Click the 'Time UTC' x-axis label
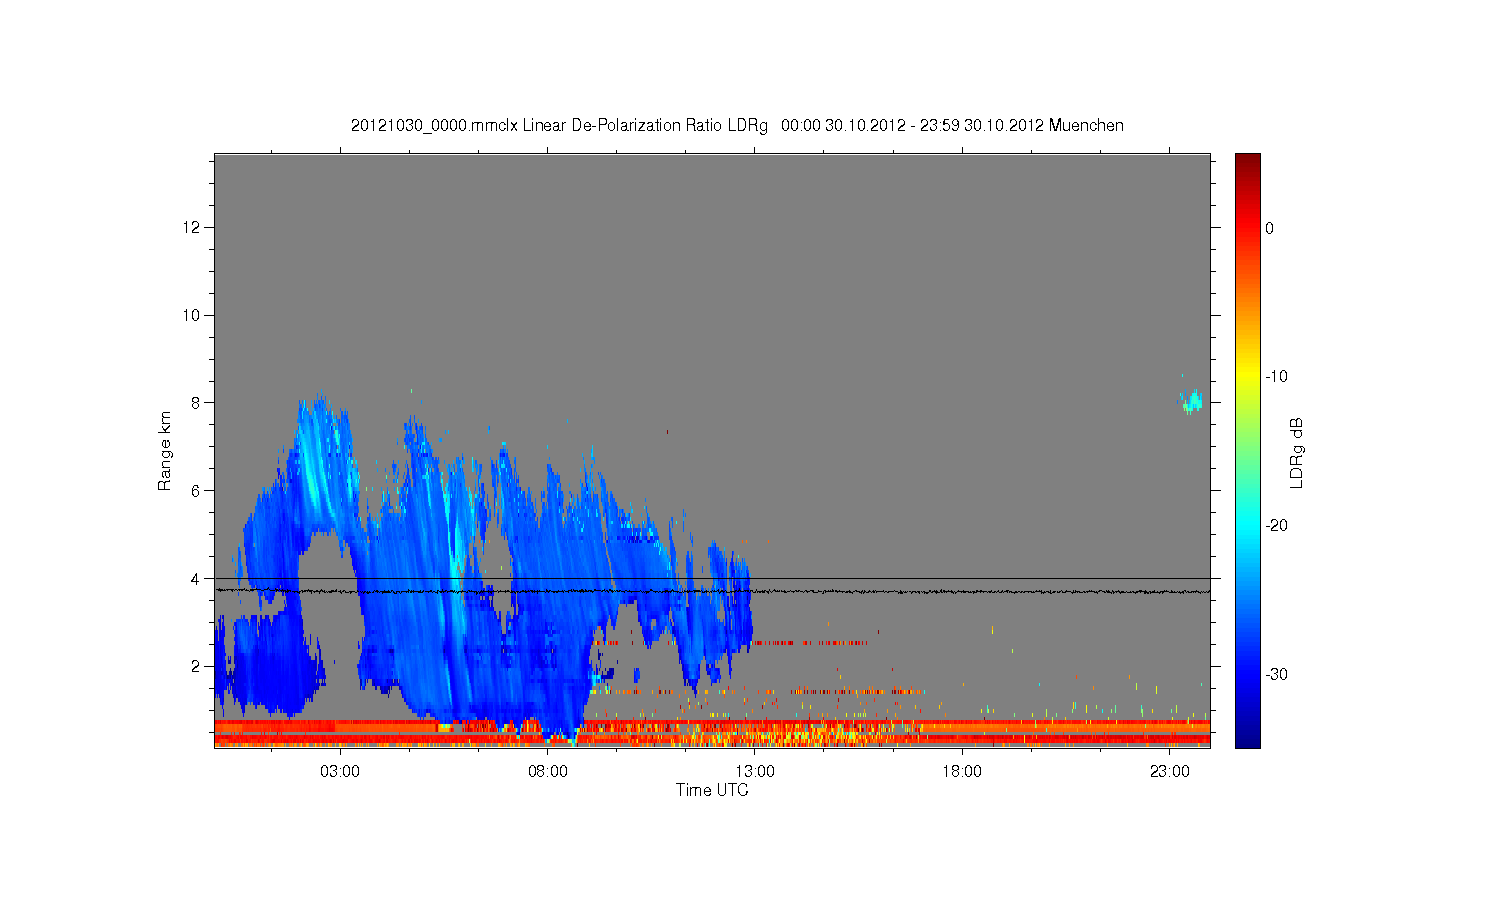Image resolution: width=1500 pixels, height=900 pixels. pos(712,790)
